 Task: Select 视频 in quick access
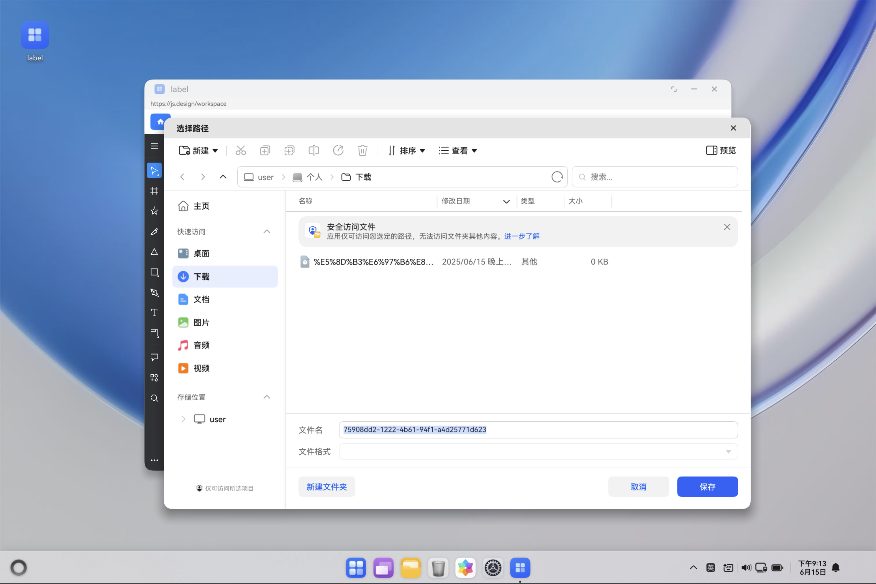(225, 368)
